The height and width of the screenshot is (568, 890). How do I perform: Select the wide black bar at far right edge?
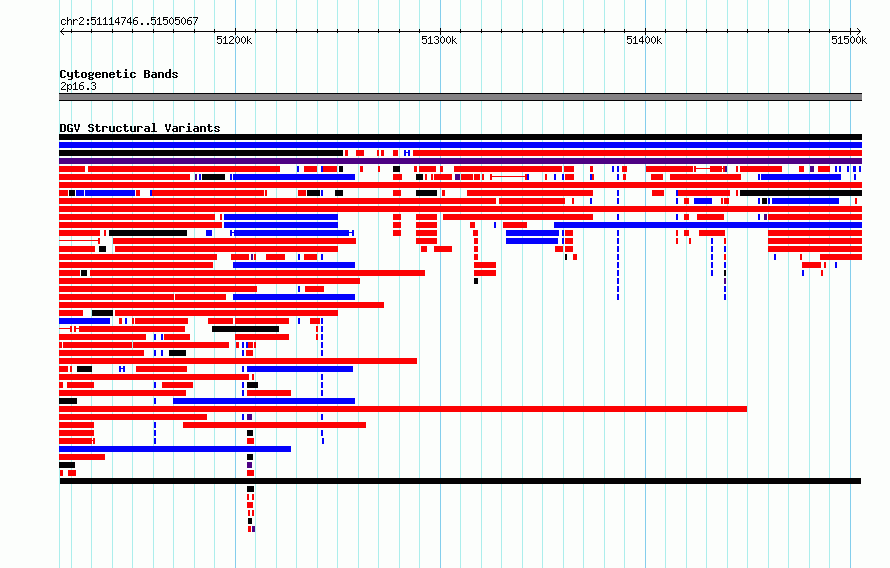[801, 193]
